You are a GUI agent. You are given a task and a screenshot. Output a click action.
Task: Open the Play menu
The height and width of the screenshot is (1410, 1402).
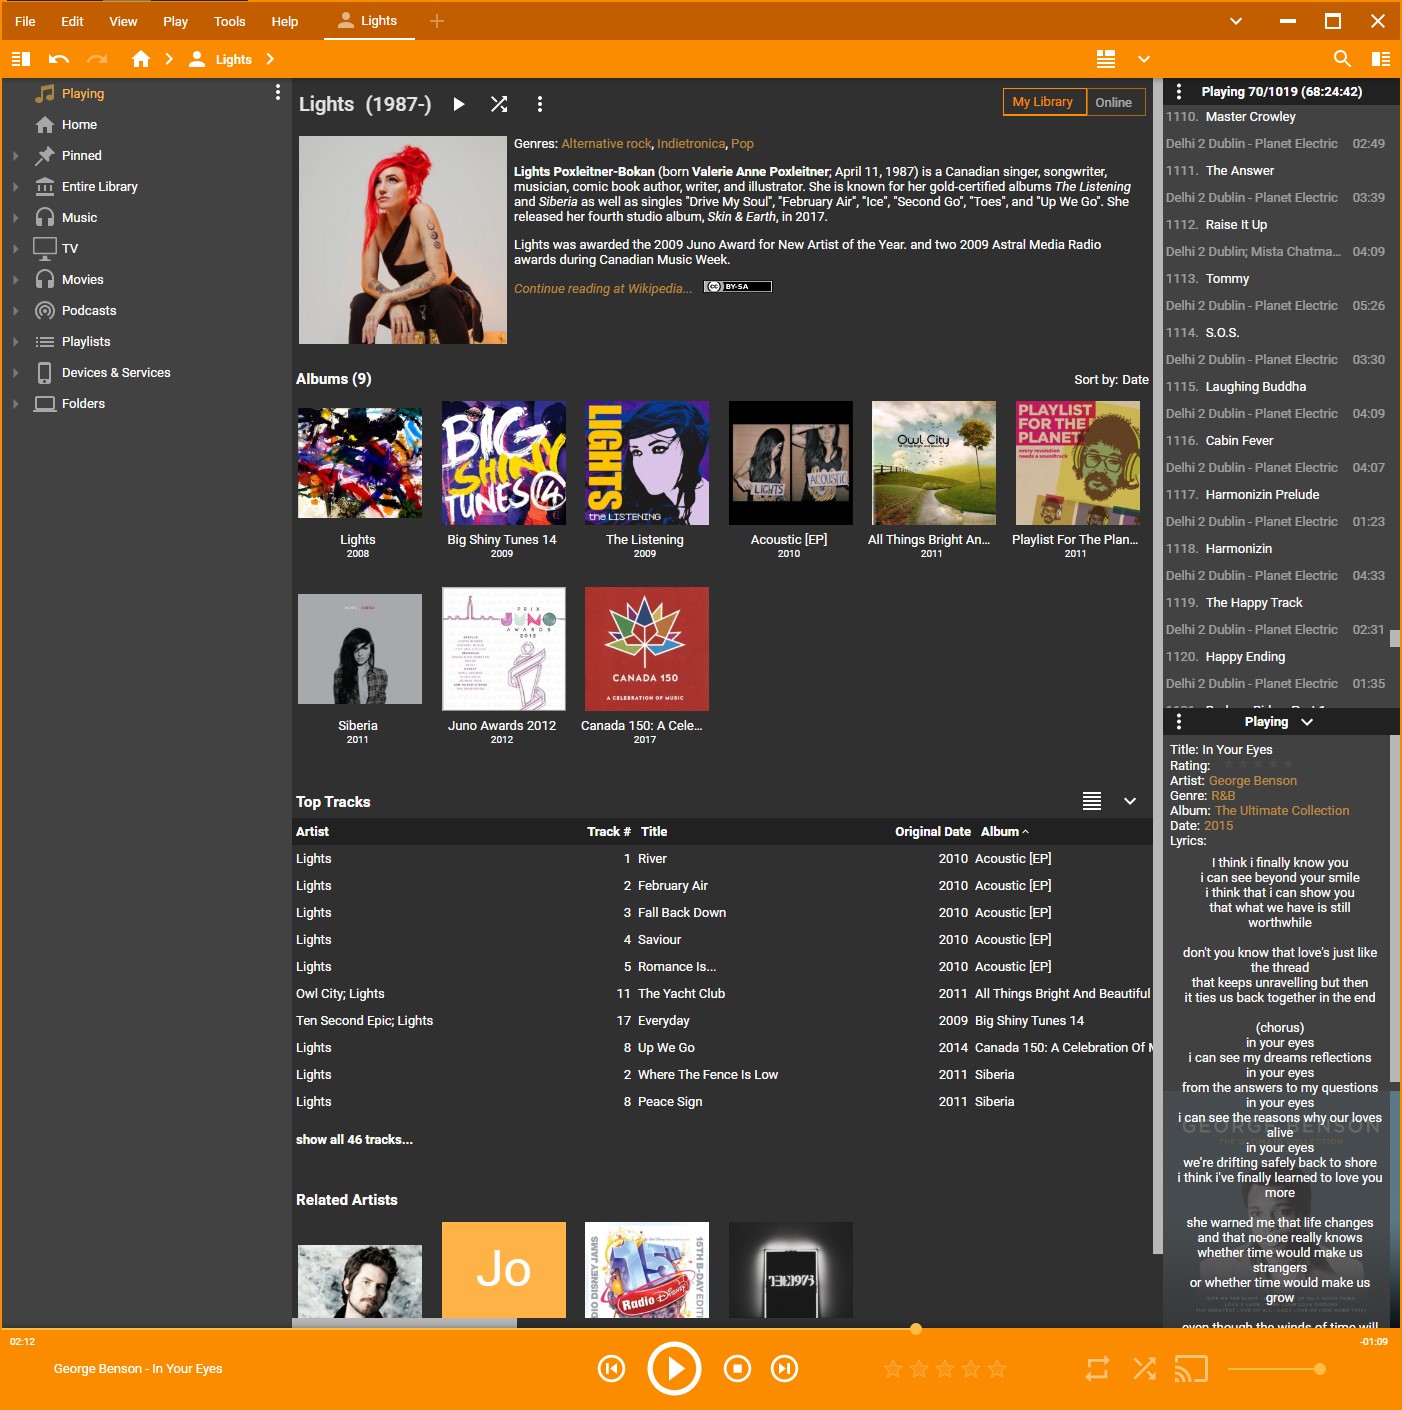coord(175,21)
